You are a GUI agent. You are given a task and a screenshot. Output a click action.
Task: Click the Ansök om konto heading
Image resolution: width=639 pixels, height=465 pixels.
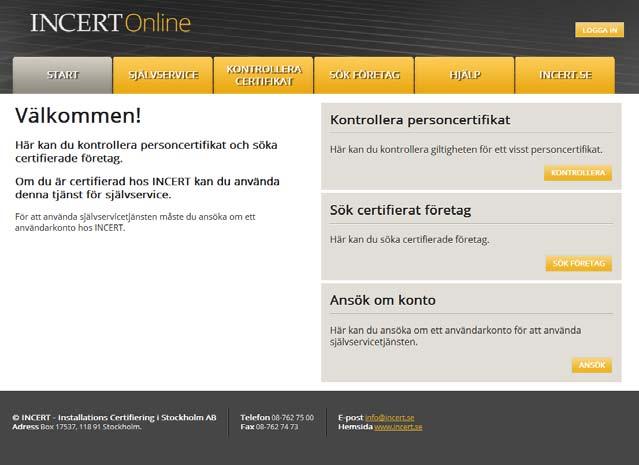click(383, 300)
